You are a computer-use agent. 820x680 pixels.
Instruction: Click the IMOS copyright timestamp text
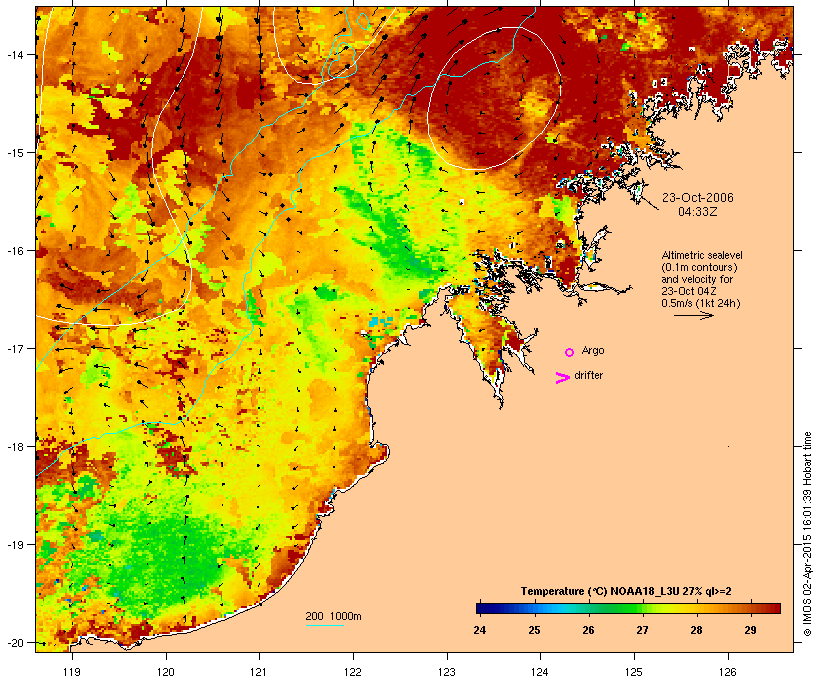(807, 534)
